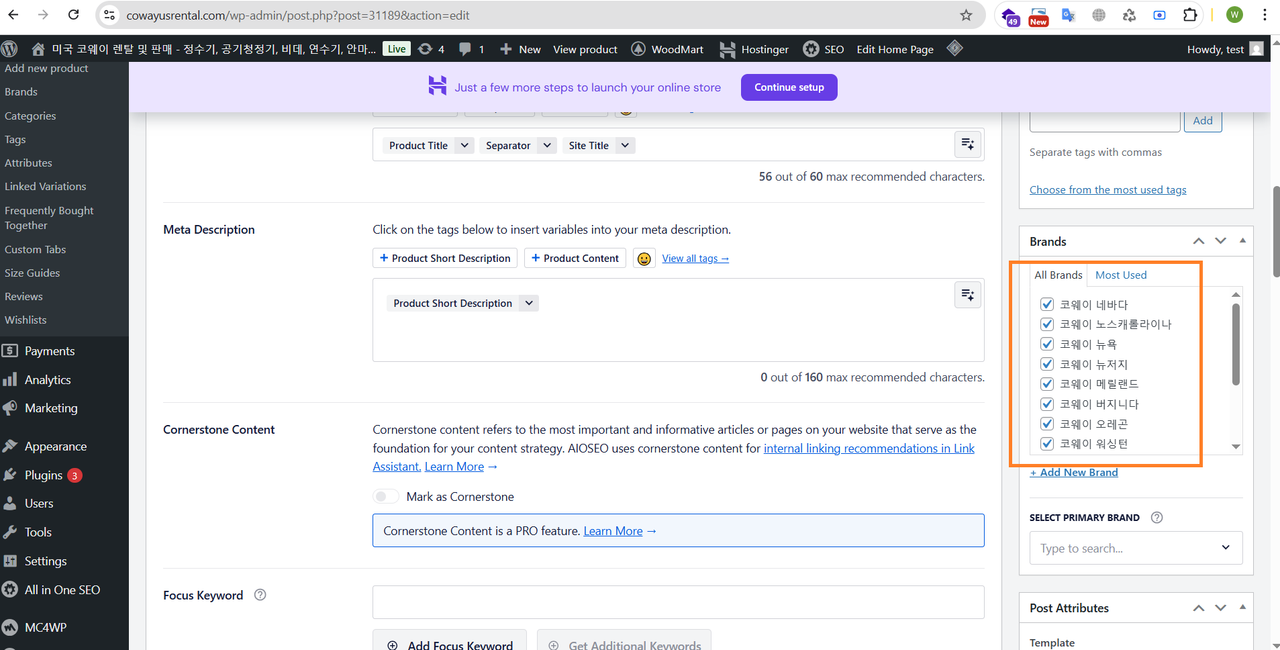Uncheck the 코웨이 노스캐롤라이나 brand

[1047, 324]
